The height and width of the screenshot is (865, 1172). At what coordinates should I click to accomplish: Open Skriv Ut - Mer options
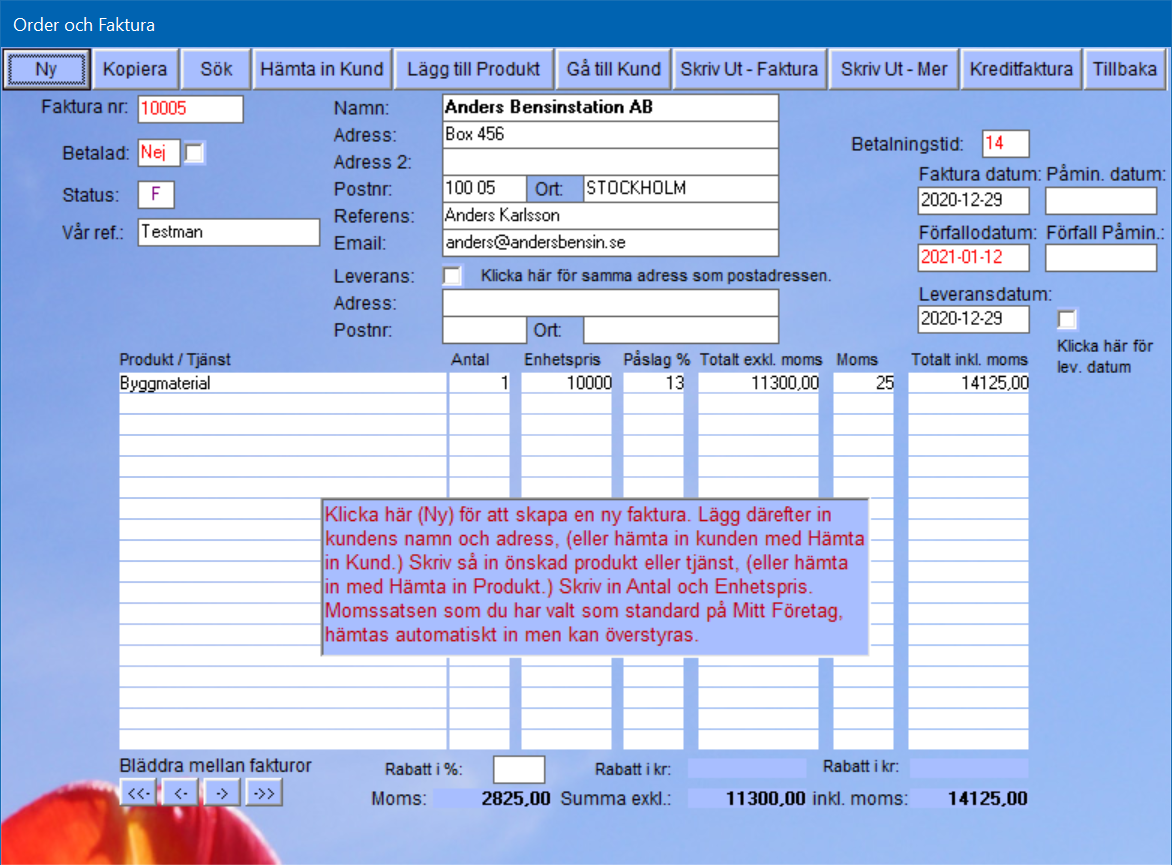click(893, 69)
